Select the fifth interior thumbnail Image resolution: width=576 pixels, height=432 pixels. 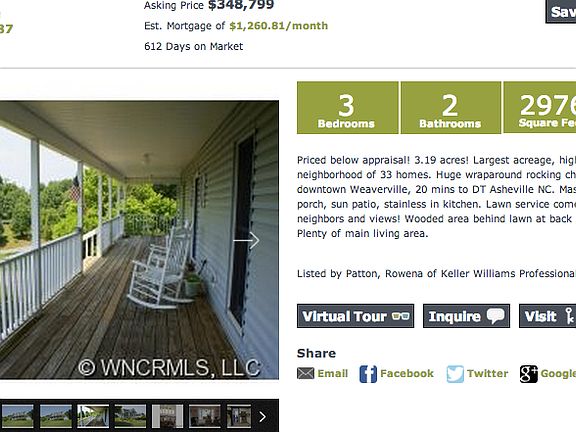pos(168,416)
